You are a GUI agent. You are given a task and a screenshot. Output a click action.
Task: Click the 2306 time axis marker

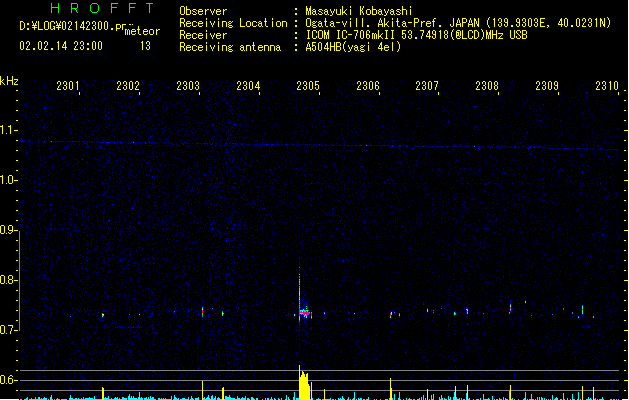pyautogui.click(x=368, y=86)
